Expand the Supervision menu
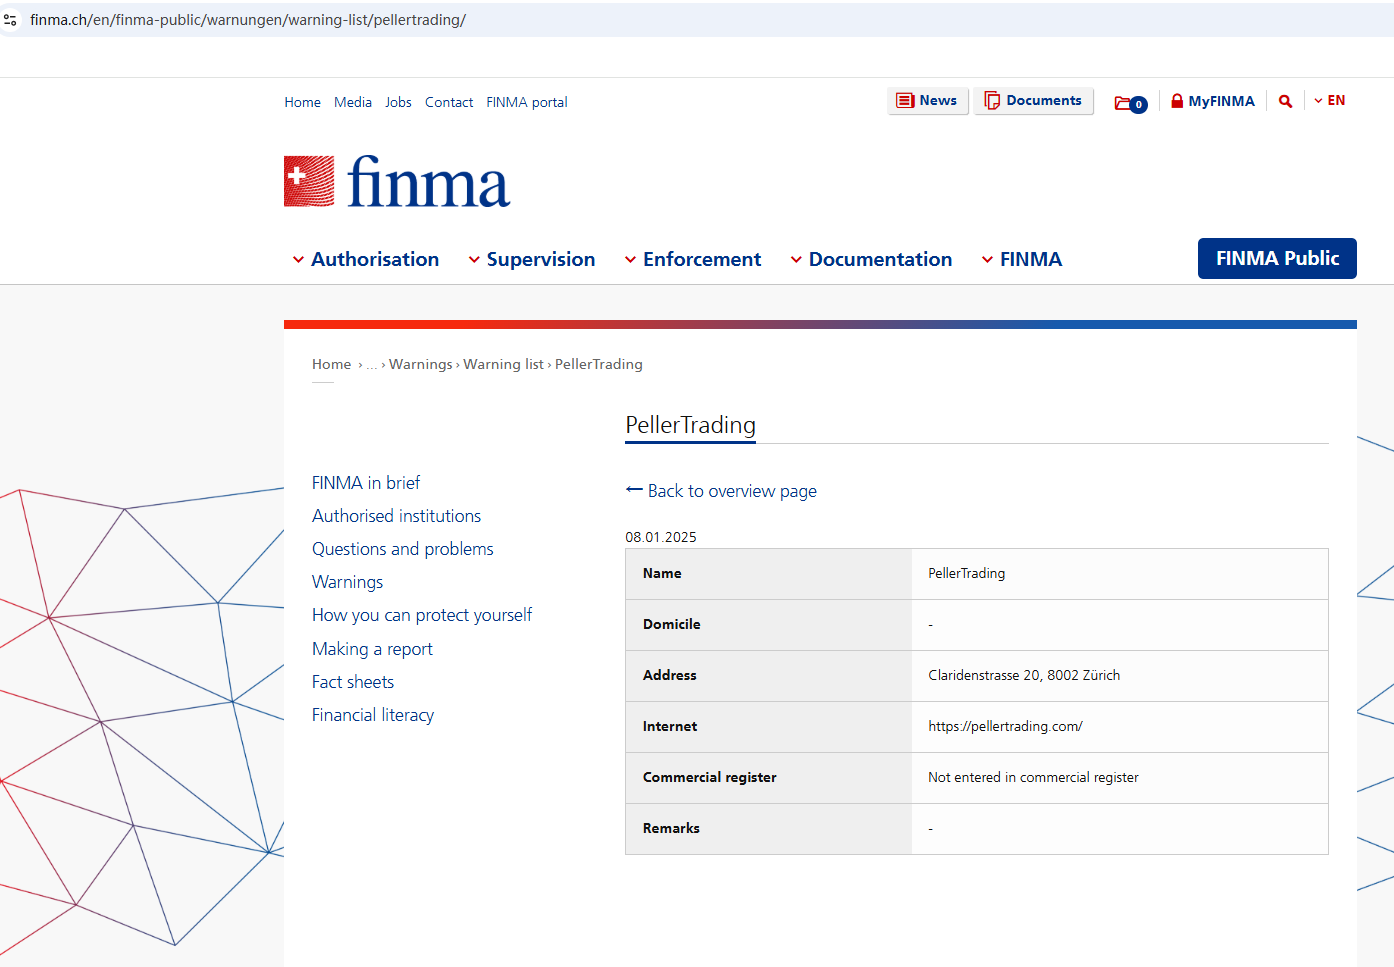The height and width of the screenshot is (967, 1394). (532, 260)
